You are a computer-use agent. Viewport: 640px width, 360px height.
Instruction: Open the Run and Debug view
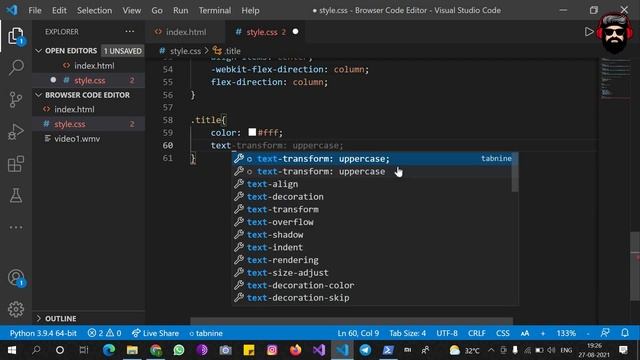(16, 131)
